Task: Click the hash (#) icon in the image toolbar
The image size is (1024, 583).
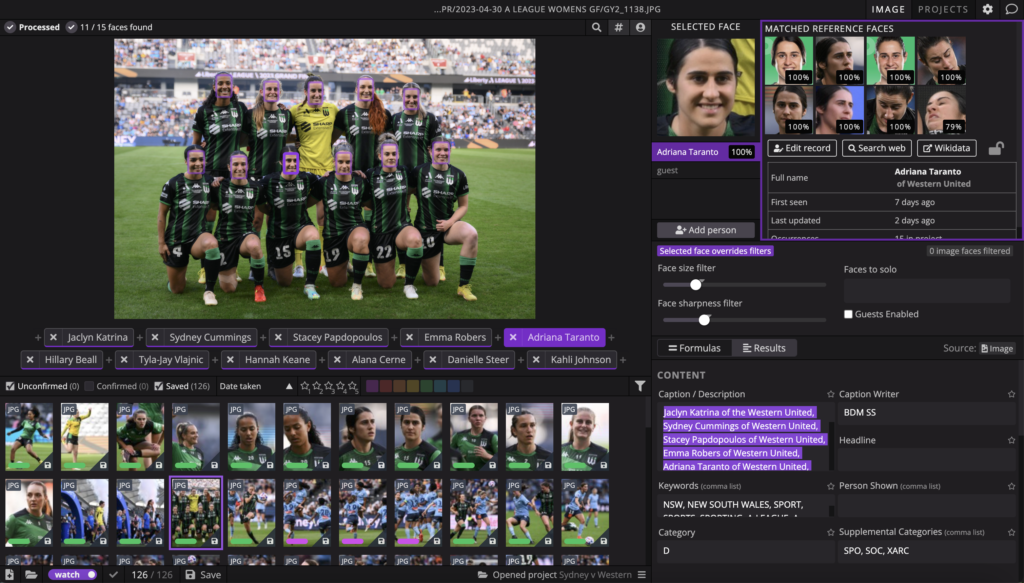Action: point(619,28)
